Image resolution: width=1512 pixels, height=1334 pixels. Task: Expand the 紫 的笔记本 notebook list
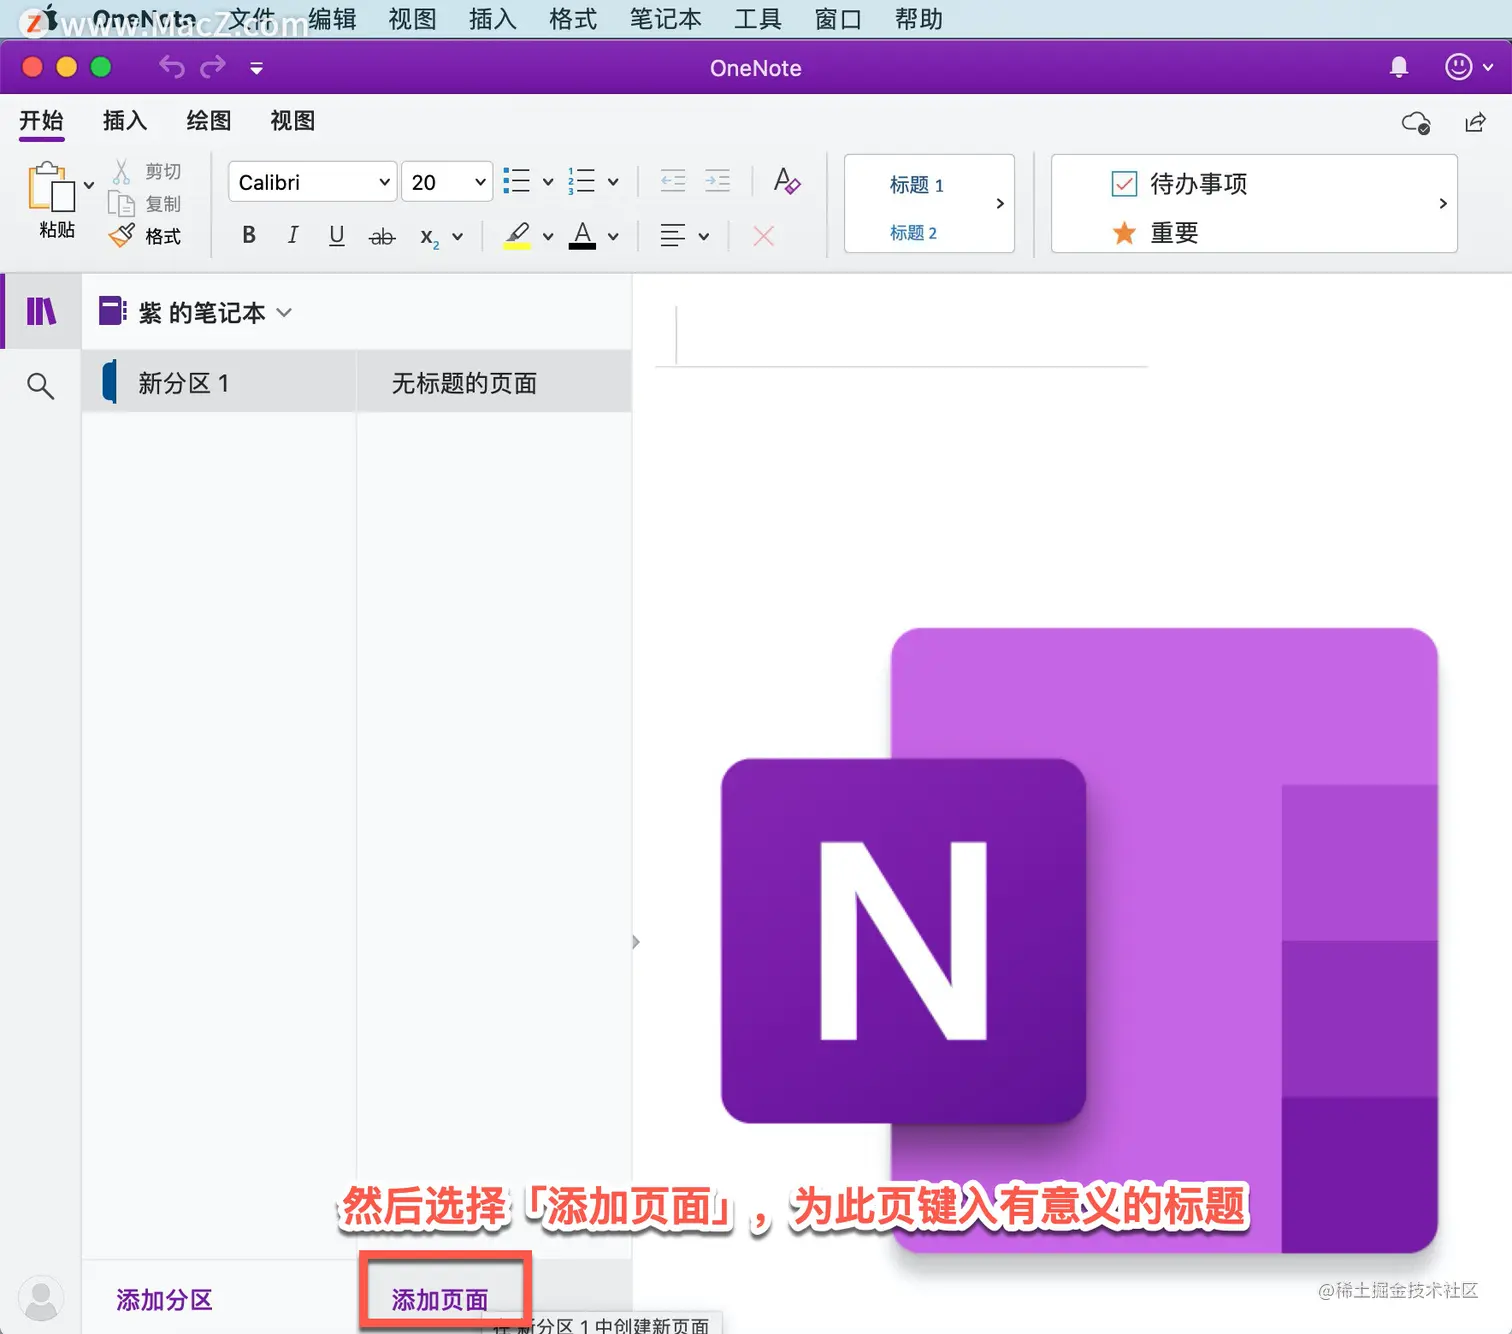click(x=196, y=312)
